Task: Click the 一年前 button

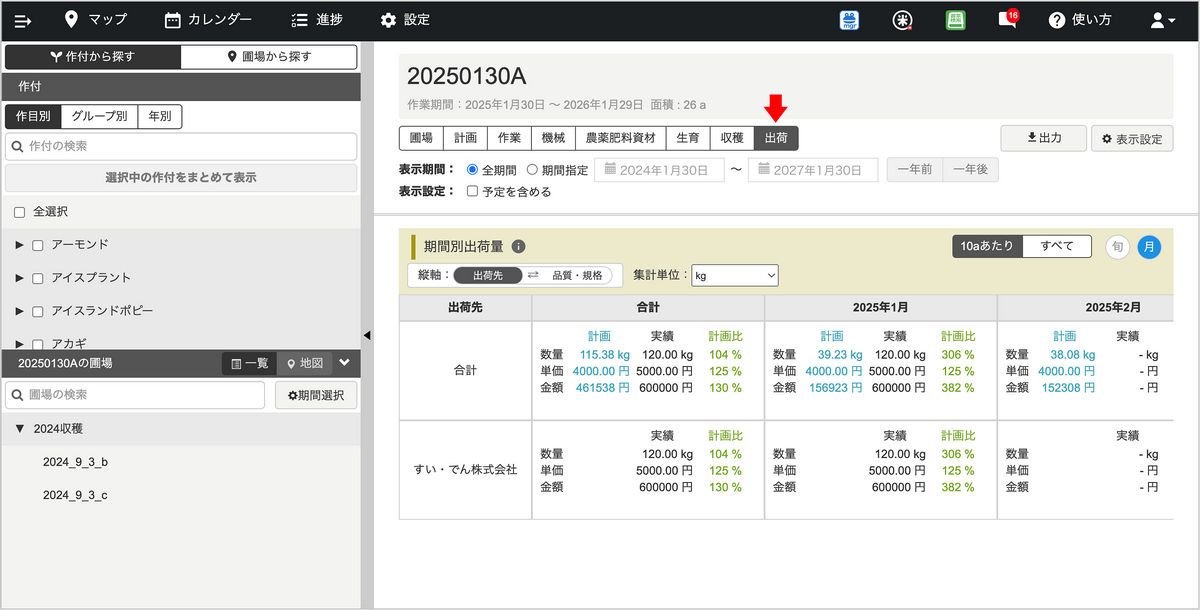Action: (x=915, y=170)
